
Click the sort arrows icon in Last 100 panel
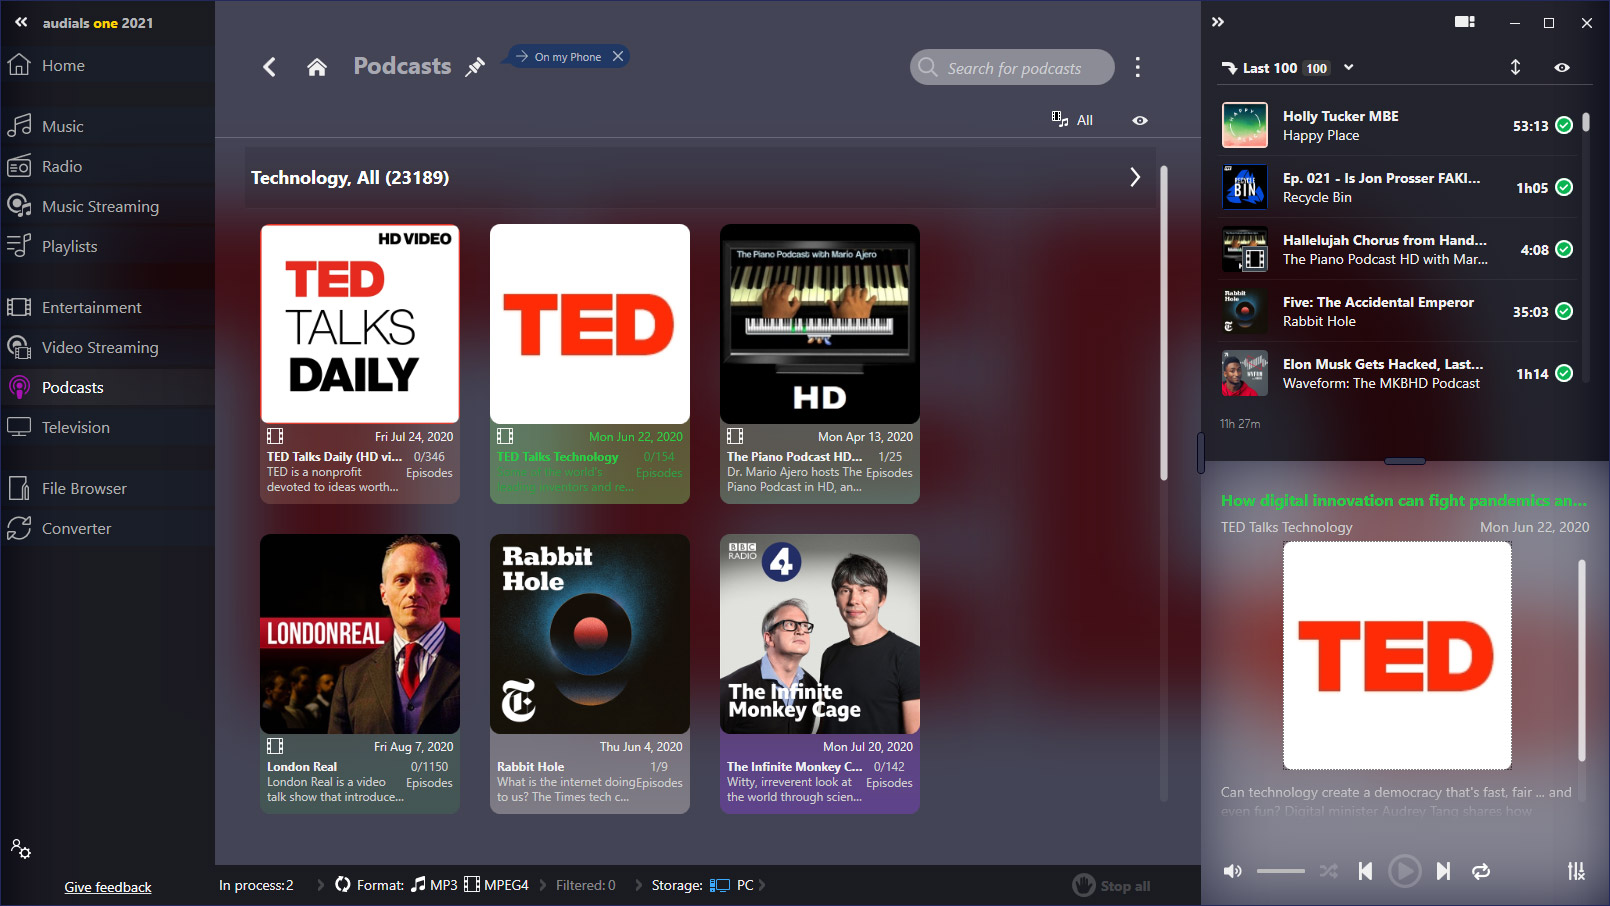[1515, 67]
